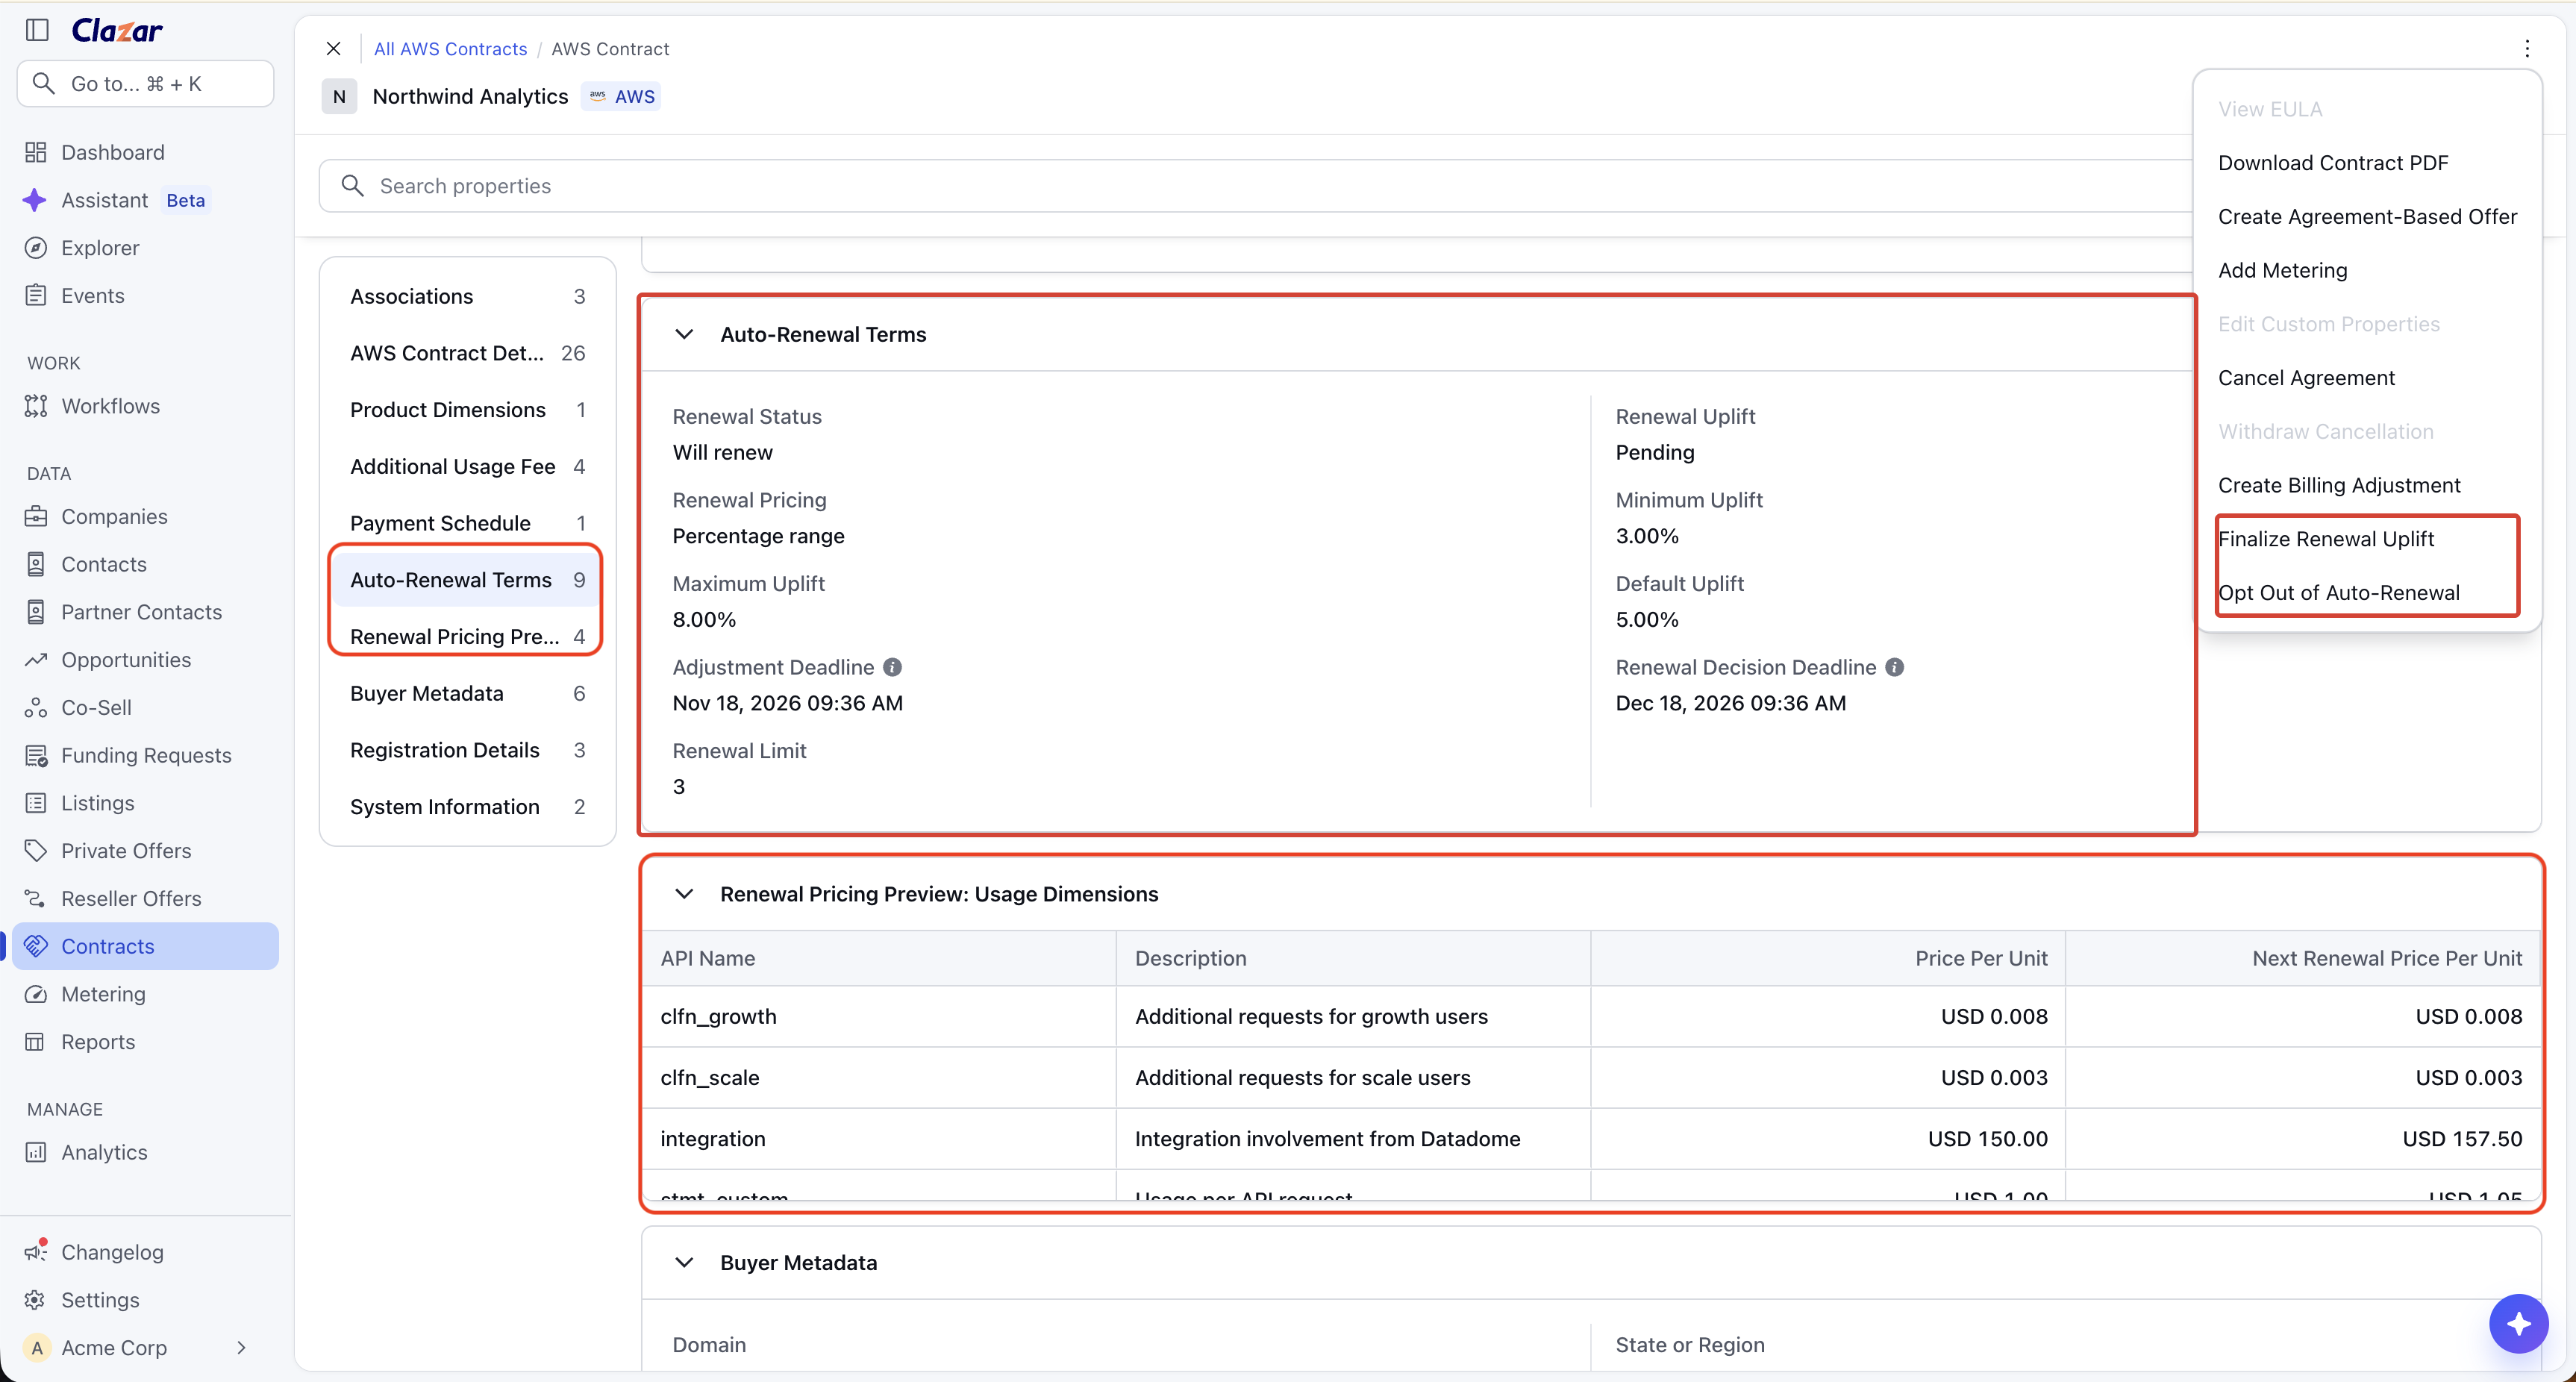Viewport: 2576px width, 1382px height.
Task: Collapse the Auto-Renewal Terms section
Action: 684,334
